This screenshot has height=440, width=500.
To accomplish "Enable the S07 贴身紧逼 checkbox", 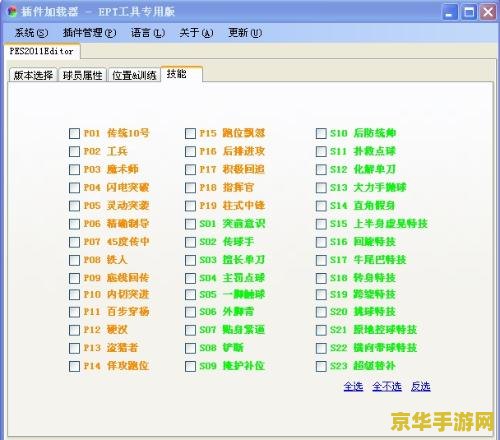I will (190, 330).
